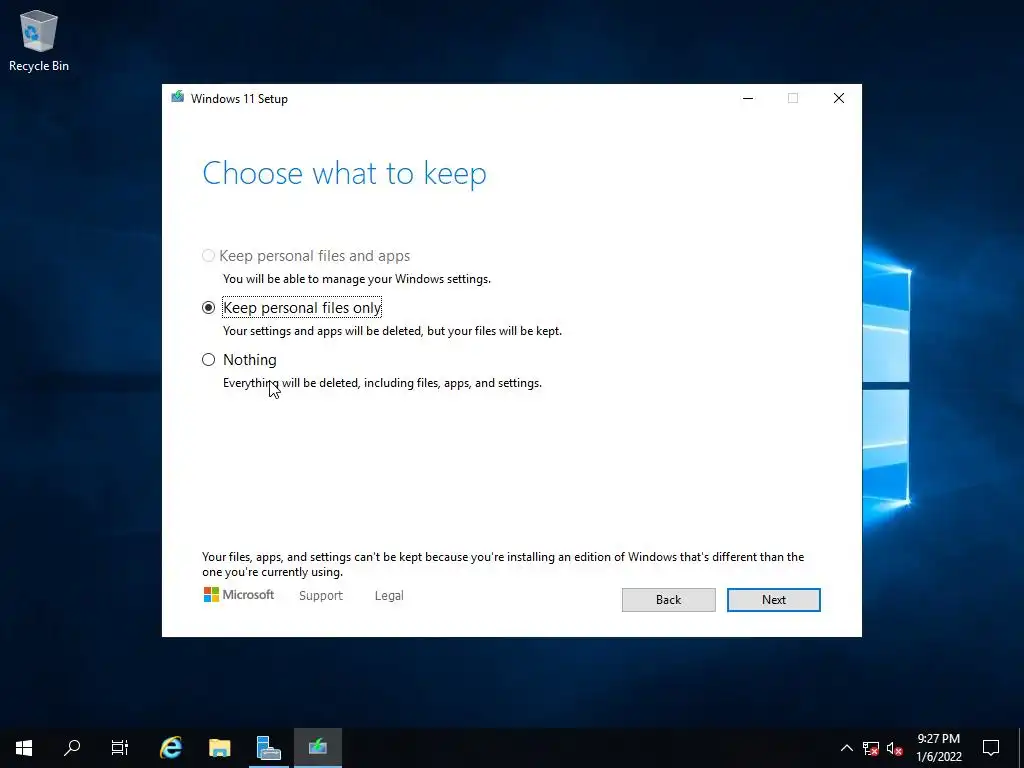Open the Support link
The height and width of the screenshot is (768, 1024).
pos(321,596)
